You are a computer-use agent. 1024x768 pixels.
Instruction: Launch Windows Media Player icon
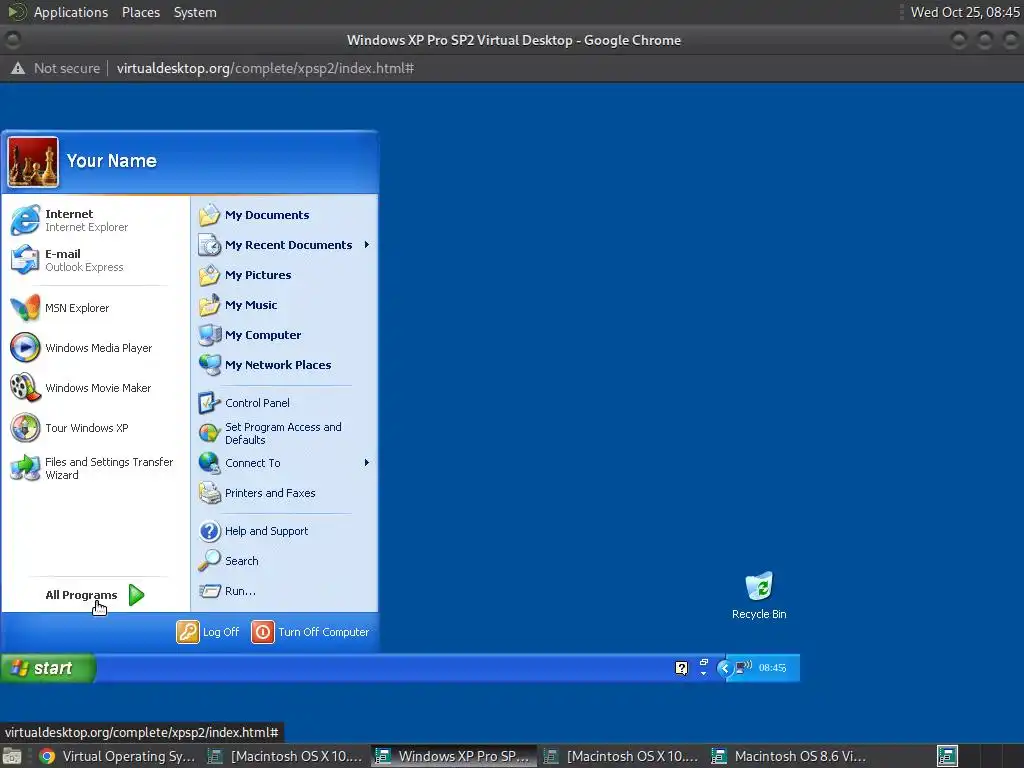25,347
